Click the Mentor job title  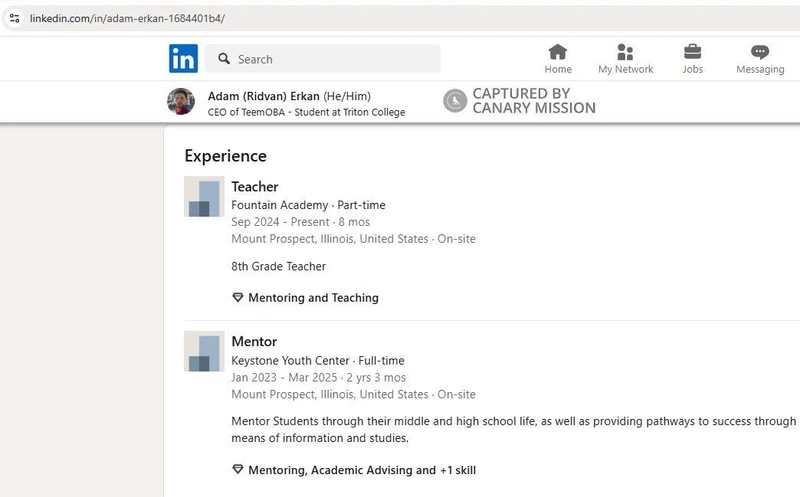pos(254,341)
